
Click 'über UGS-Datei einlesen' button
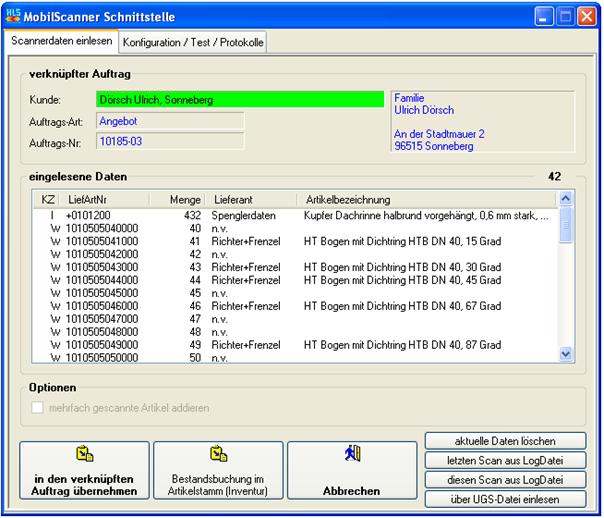coord(503,499)
